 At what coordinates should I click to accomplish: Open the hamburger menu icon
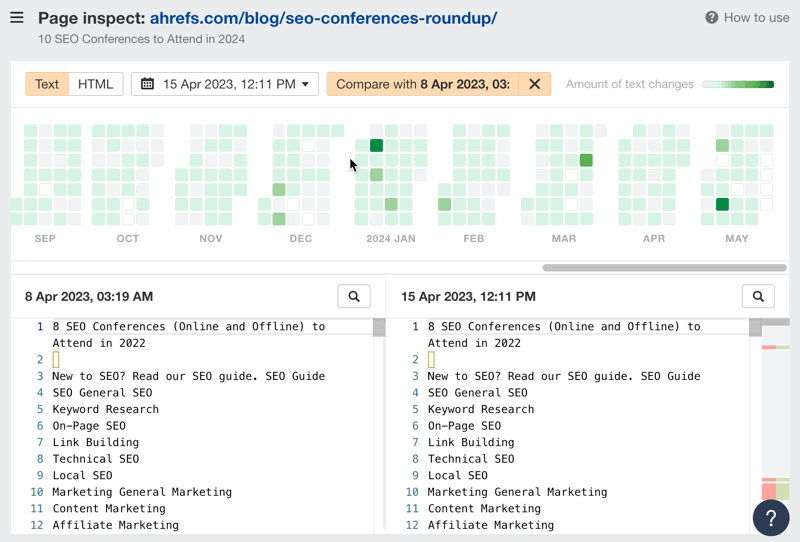point(16,17)
